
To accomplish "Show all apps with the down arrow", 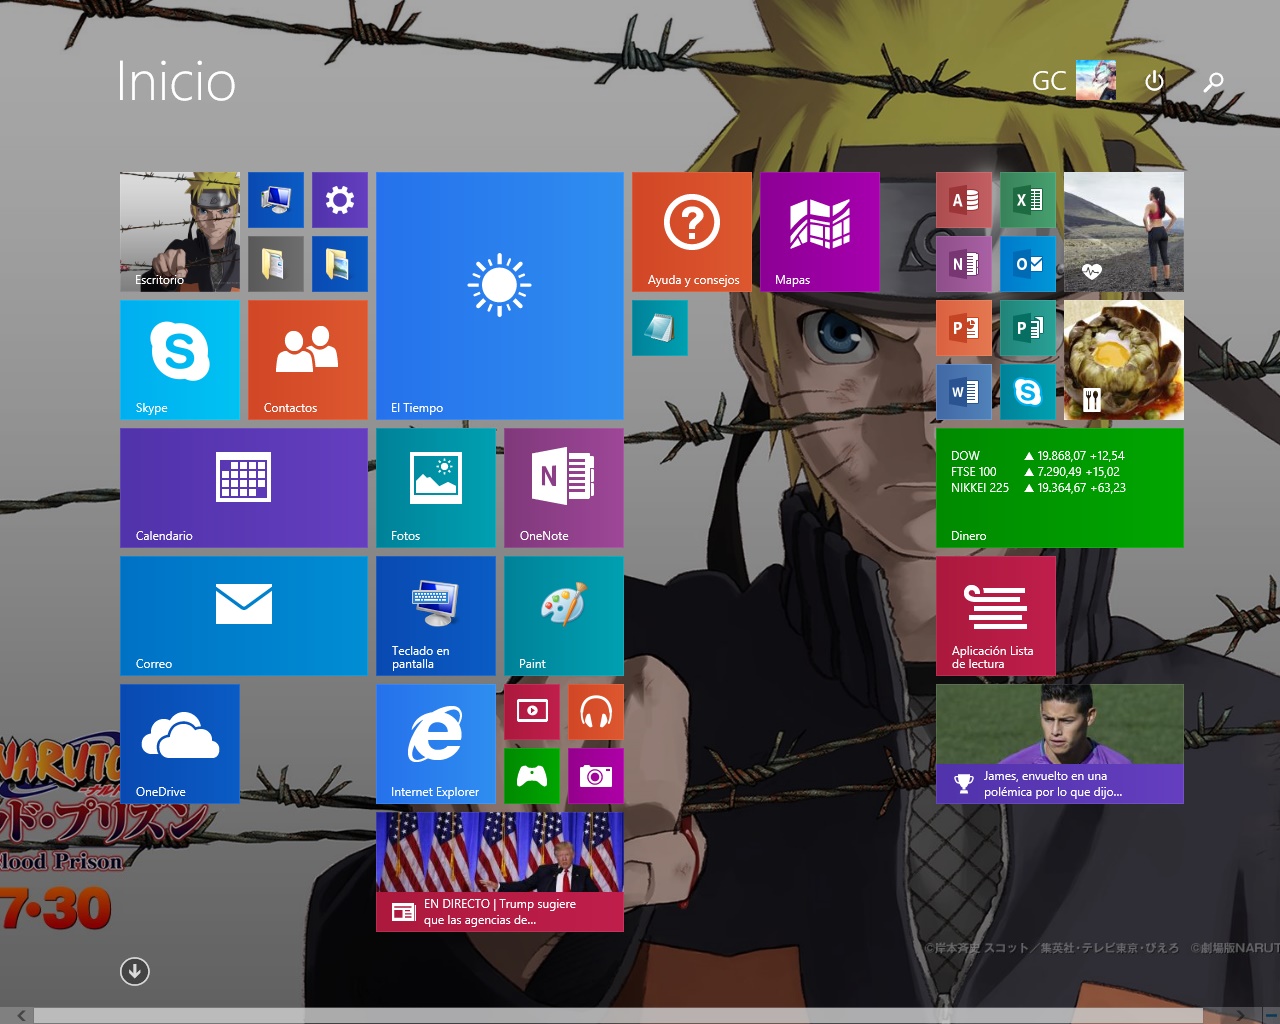I will point(134,971).
